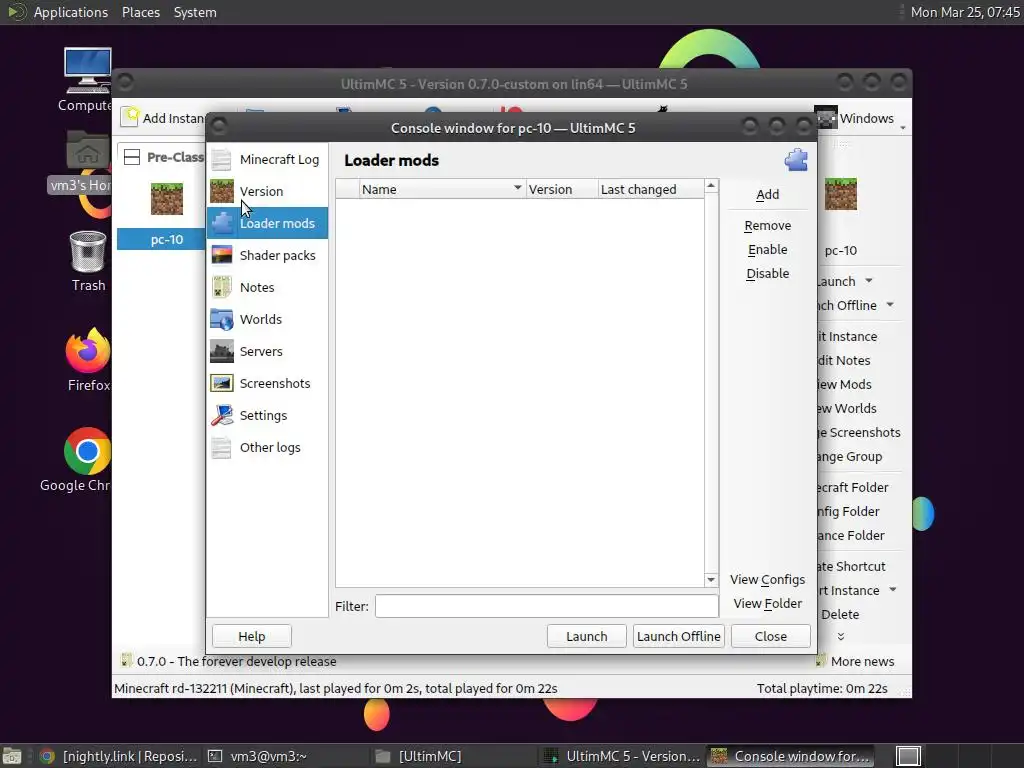Click the Minecraft Log paper icon

221,159
